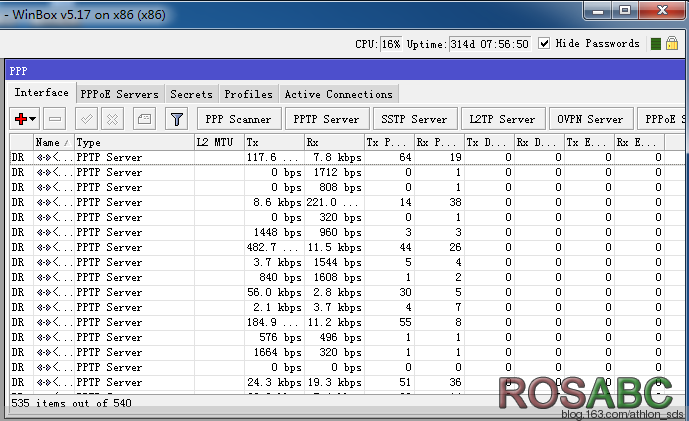Click the 535 items status text
689x421 pixels.
(71, 403)
